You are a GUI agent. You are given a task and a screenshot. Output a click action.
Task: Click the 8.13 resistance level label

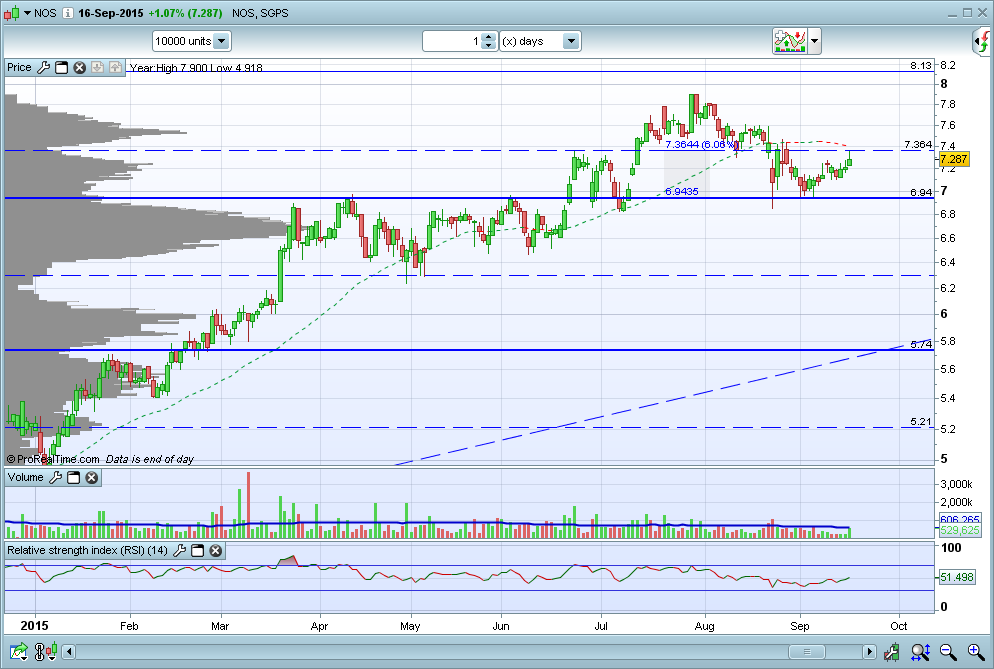pos(921,65)
